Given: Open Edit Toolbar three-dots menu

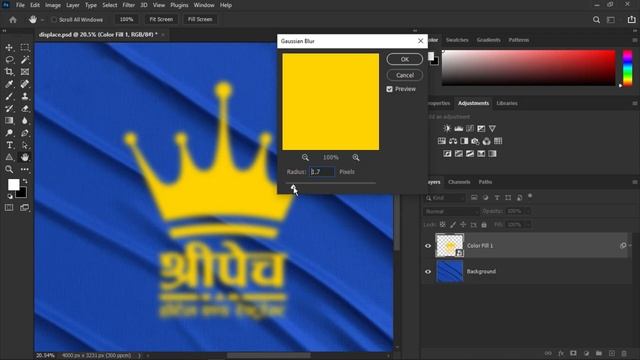Looking at the screenshot, I should click(25, 169).
